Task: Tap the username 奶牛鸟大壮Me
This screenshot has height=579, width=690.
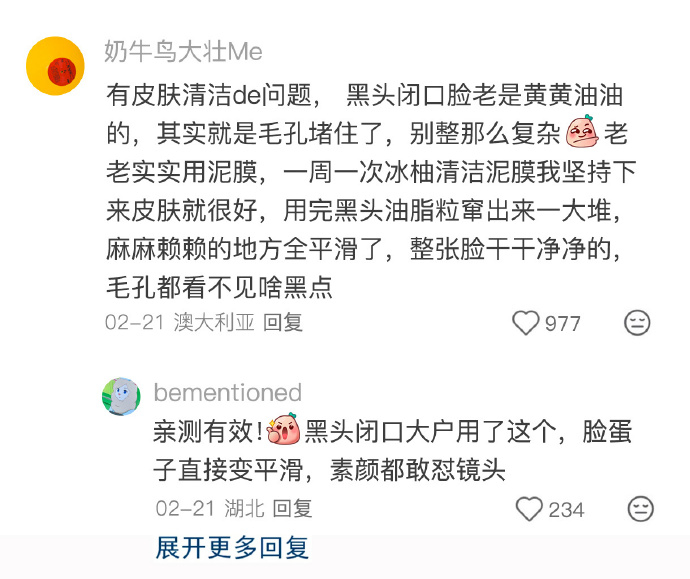Action: 183,52
